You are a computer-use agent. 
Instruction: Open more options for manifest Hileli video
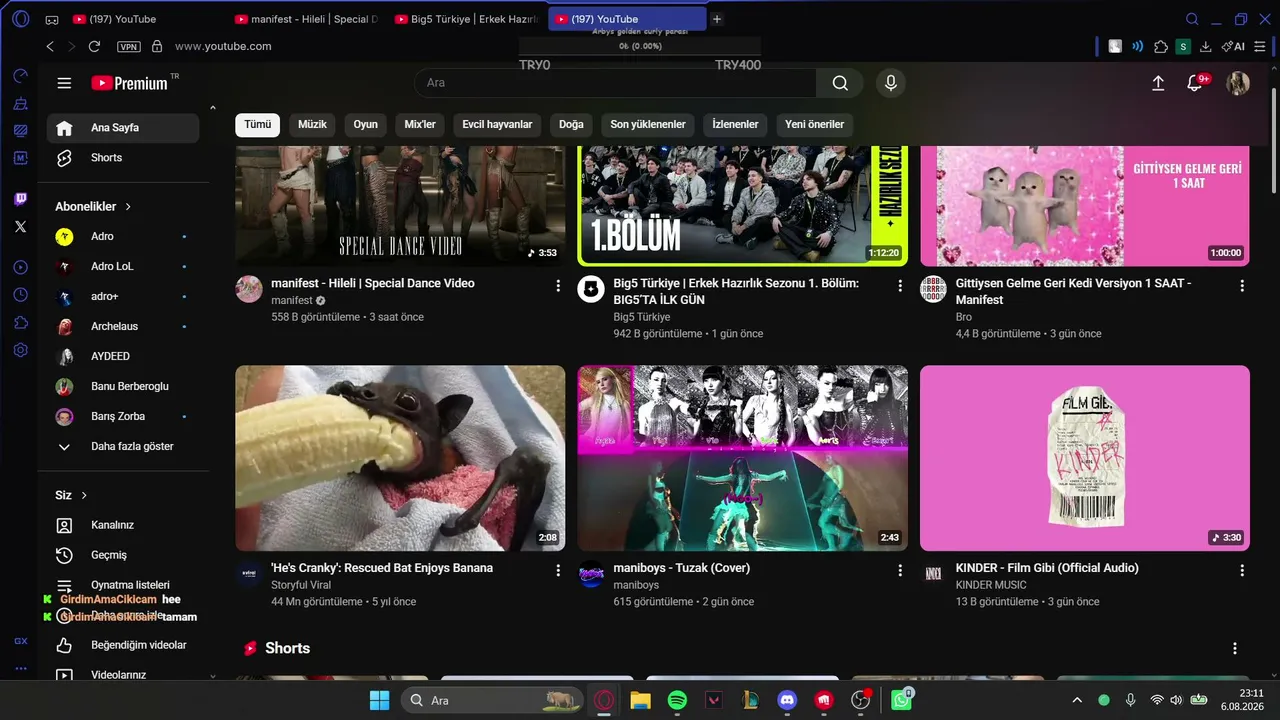[558, 286]
